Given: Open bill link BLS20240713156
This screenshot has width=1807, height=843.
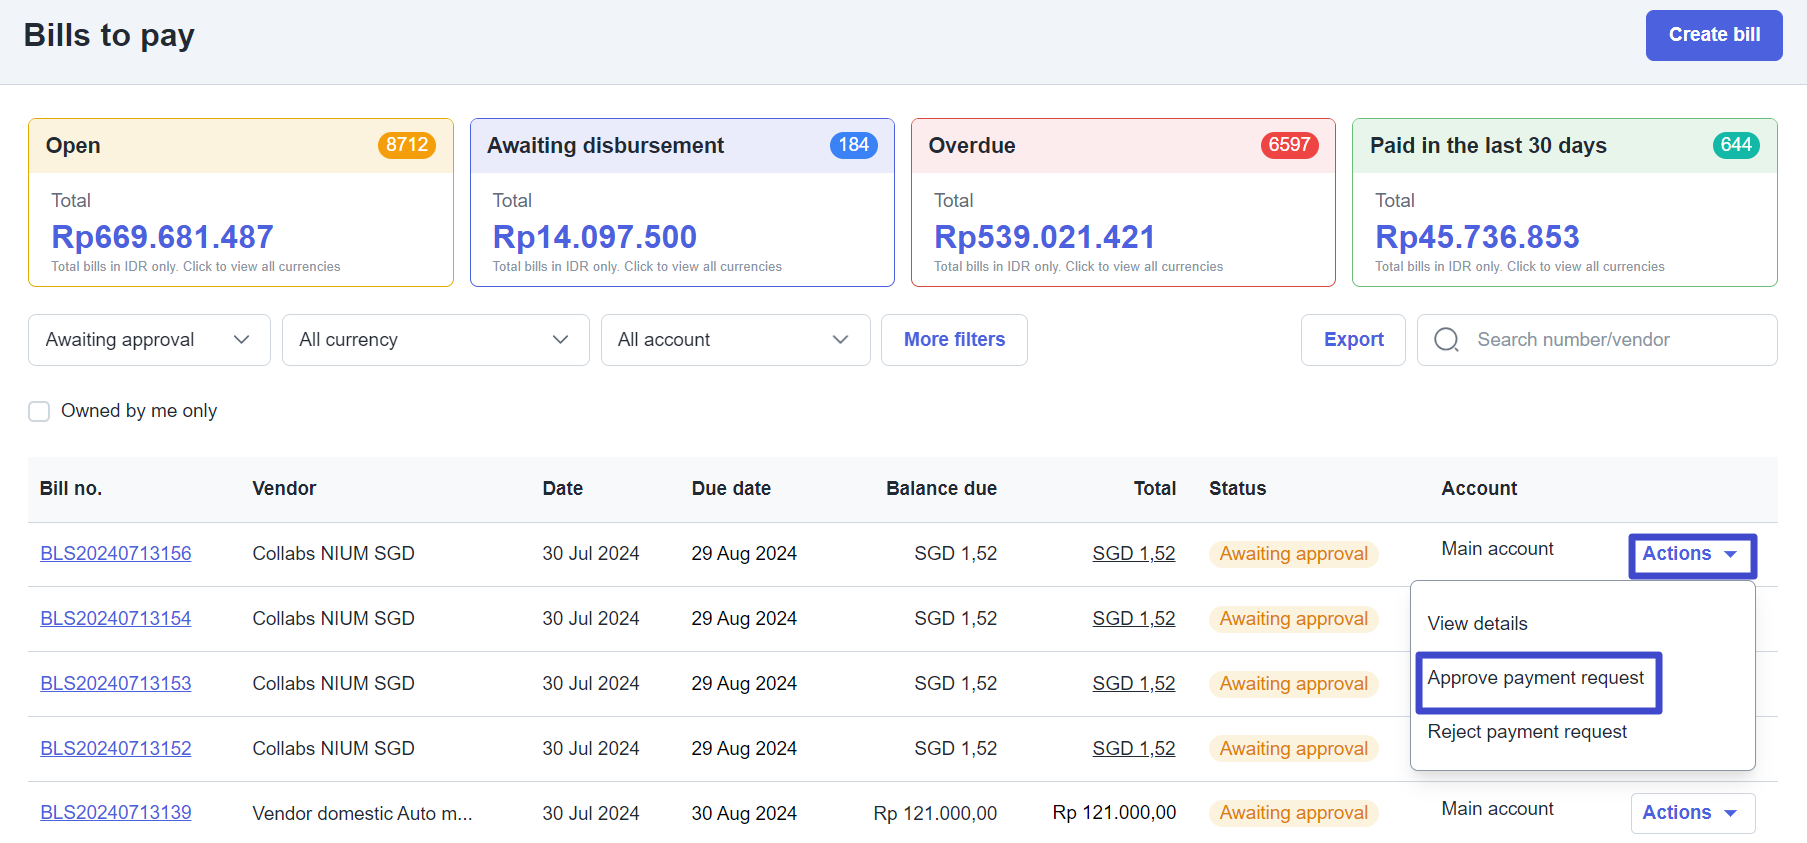Looking at the screenshot, I should click(116, 554).
